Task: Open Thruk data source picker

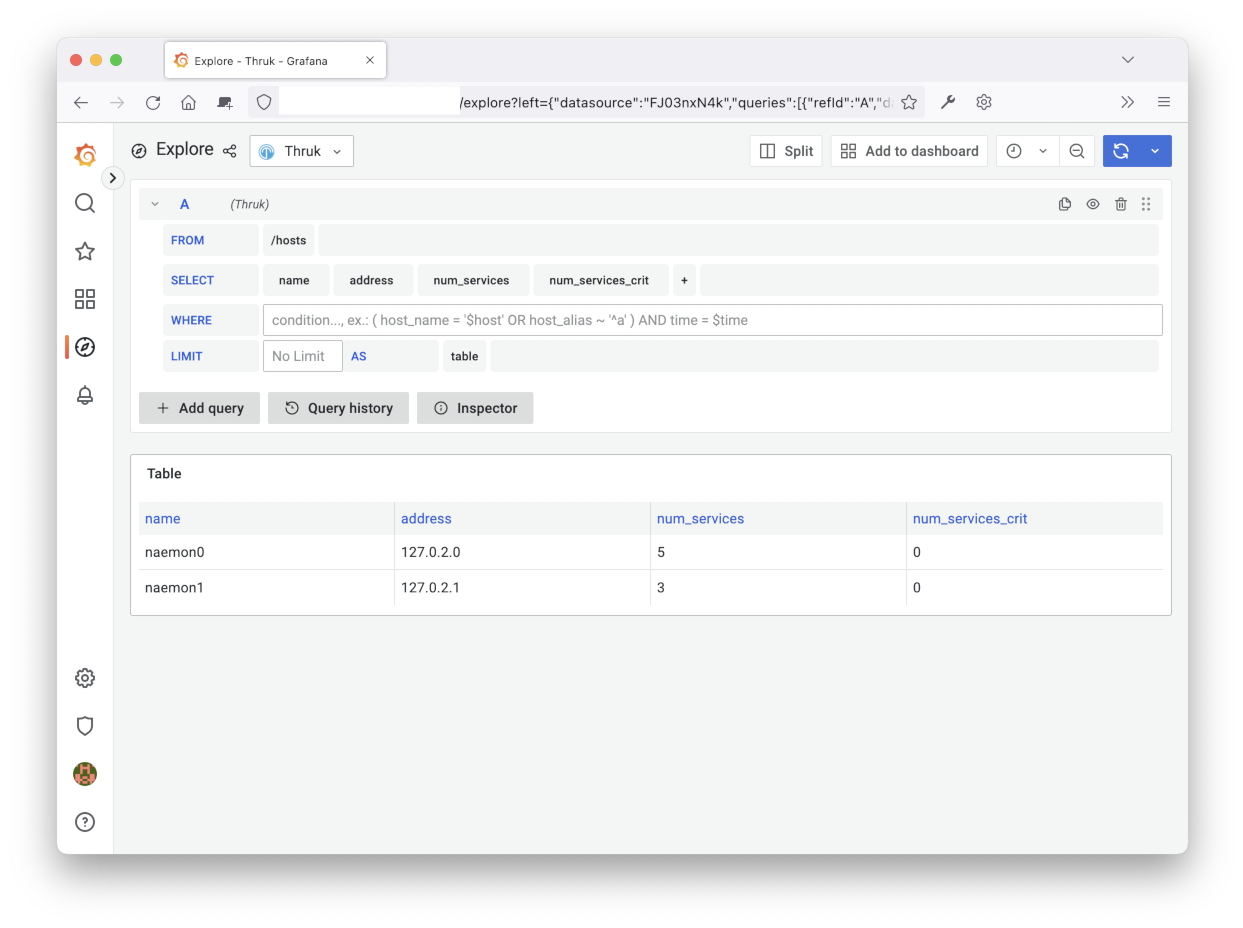Action: [301, 151]
